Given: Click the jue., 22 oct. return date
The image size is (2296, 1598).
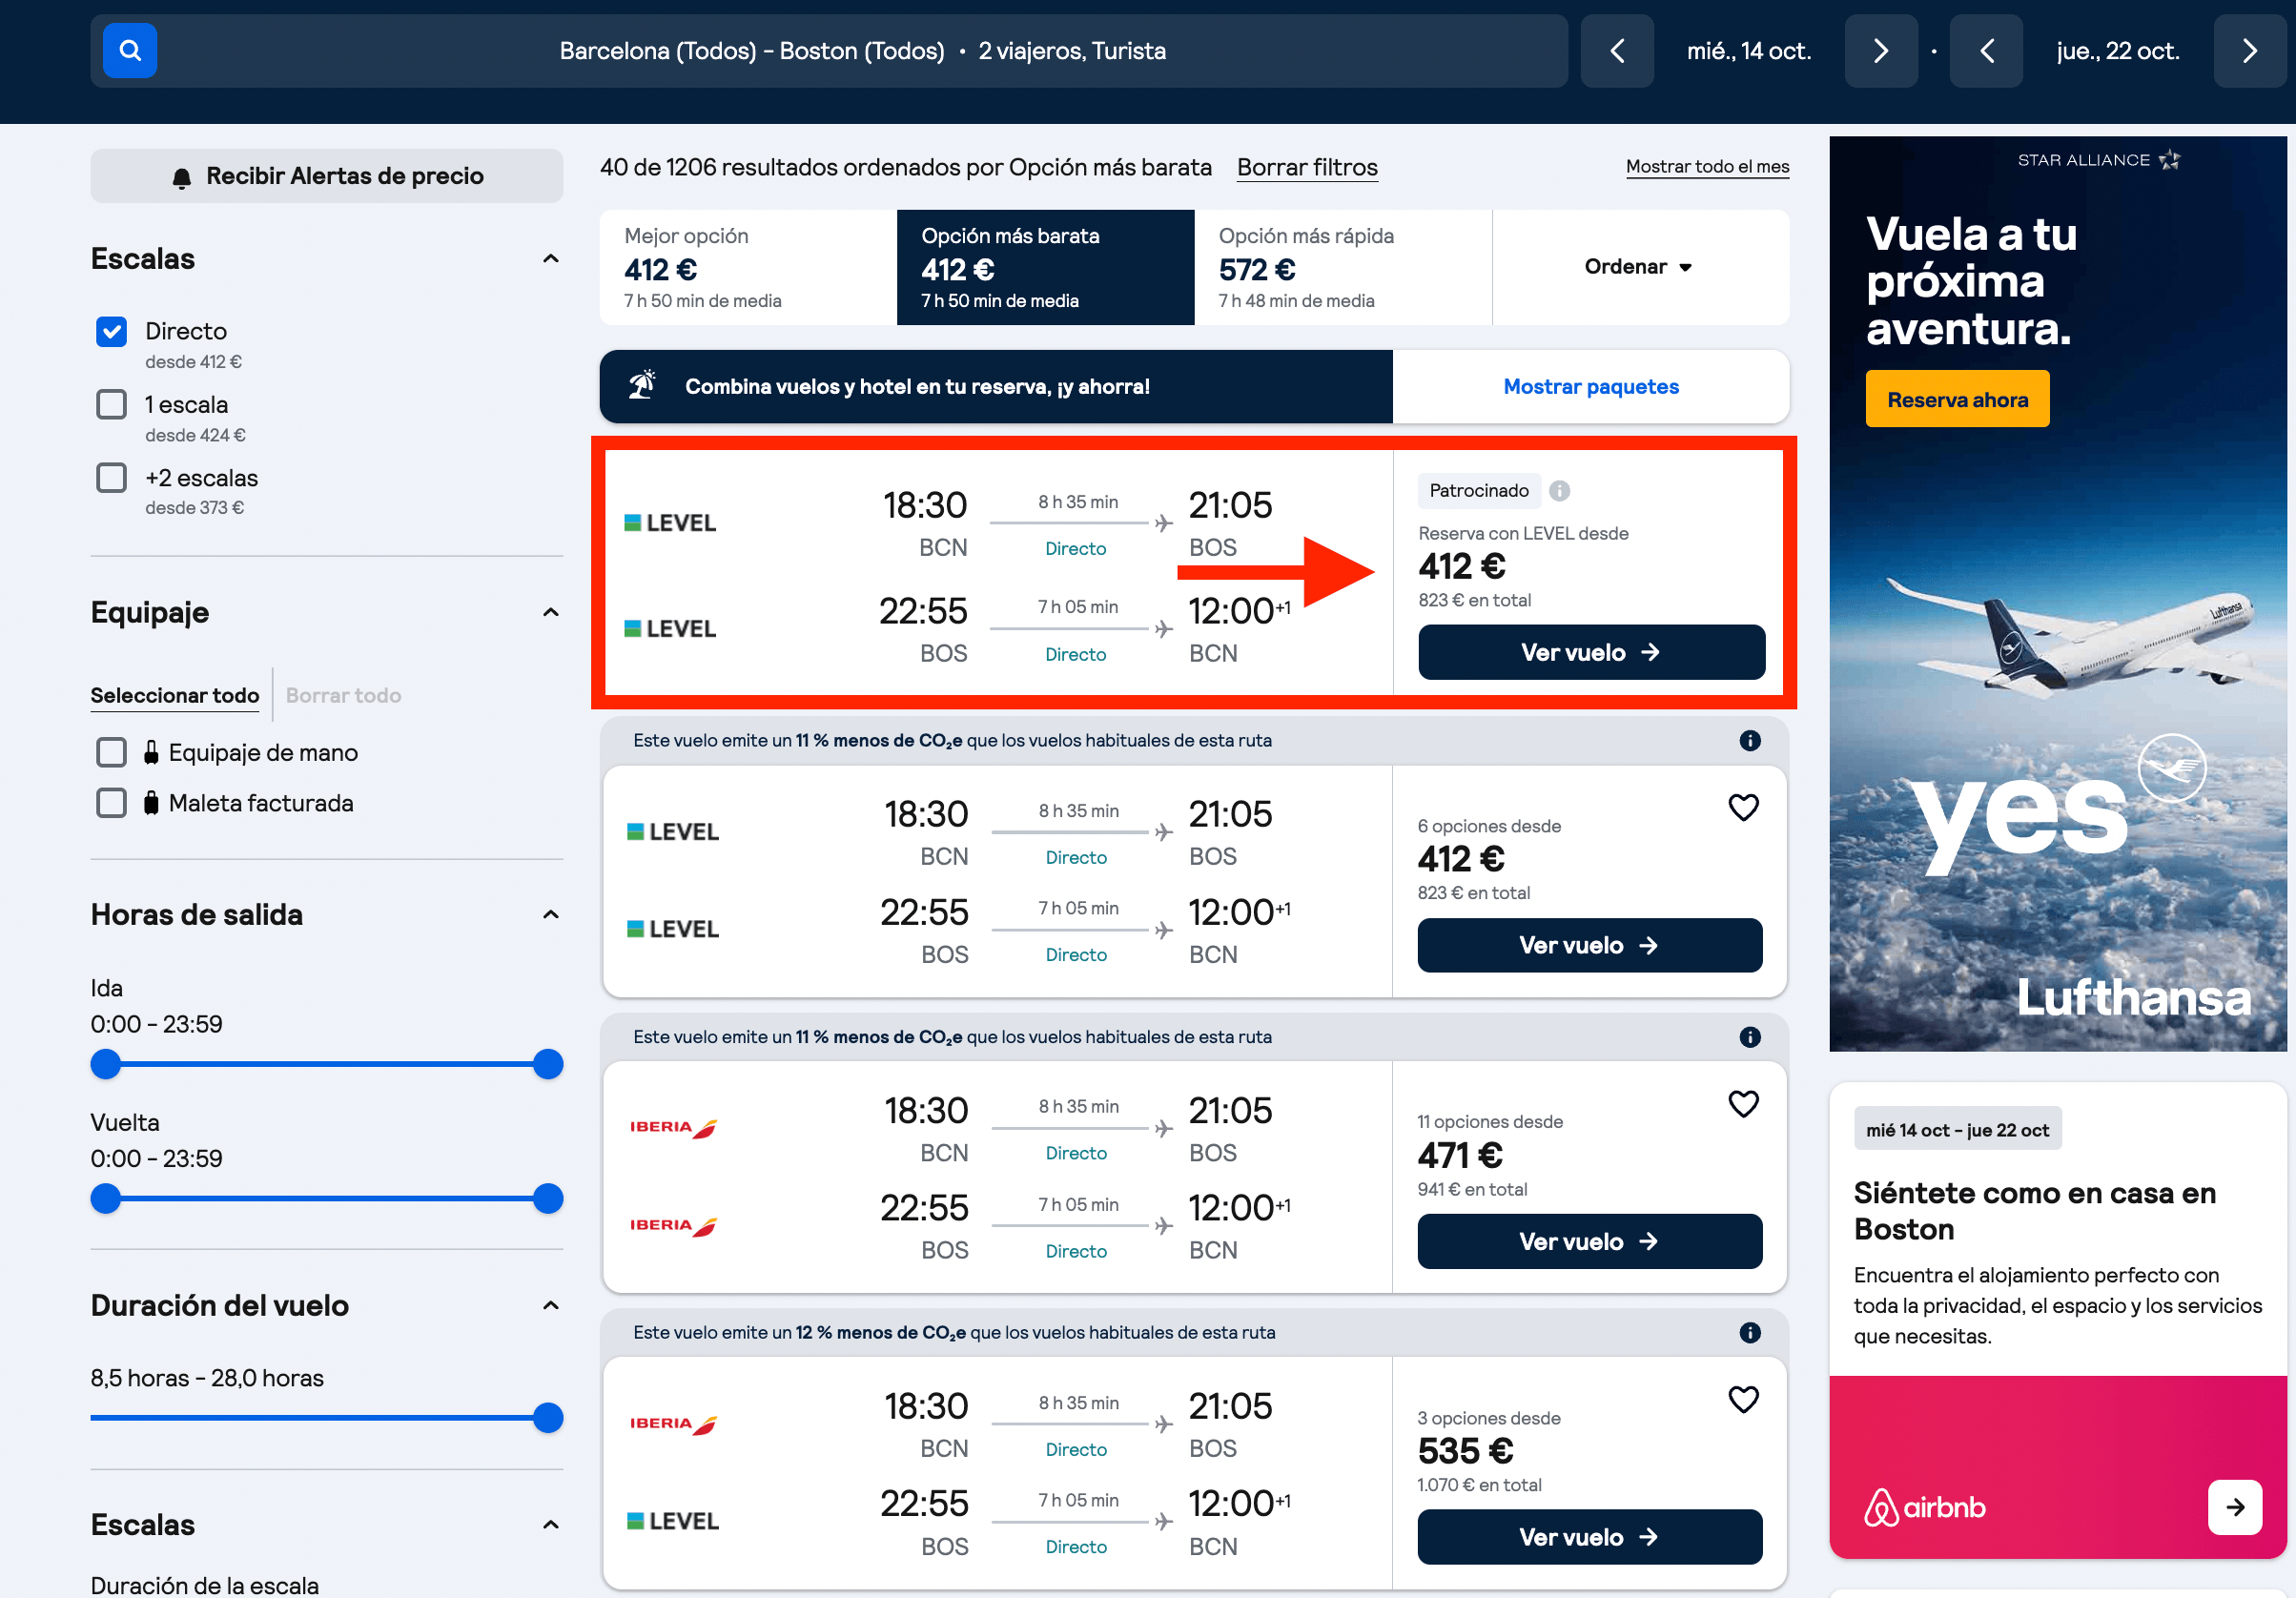Looking at the screenshot, I should (x=2118, y=51).
